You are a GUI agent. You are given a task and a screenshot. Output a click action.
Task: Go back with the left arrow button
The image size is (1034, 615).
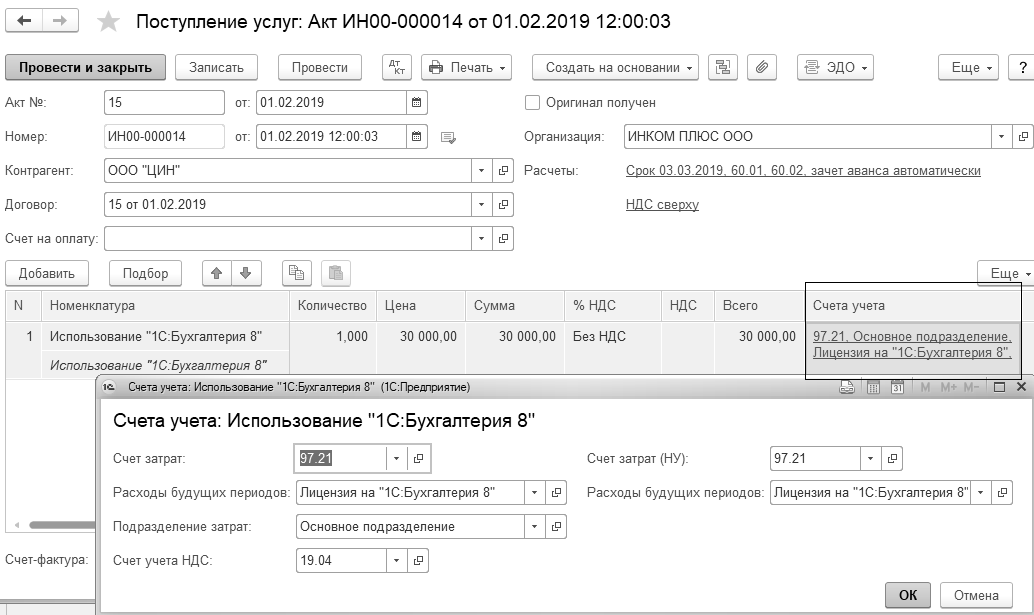(24, 21)
